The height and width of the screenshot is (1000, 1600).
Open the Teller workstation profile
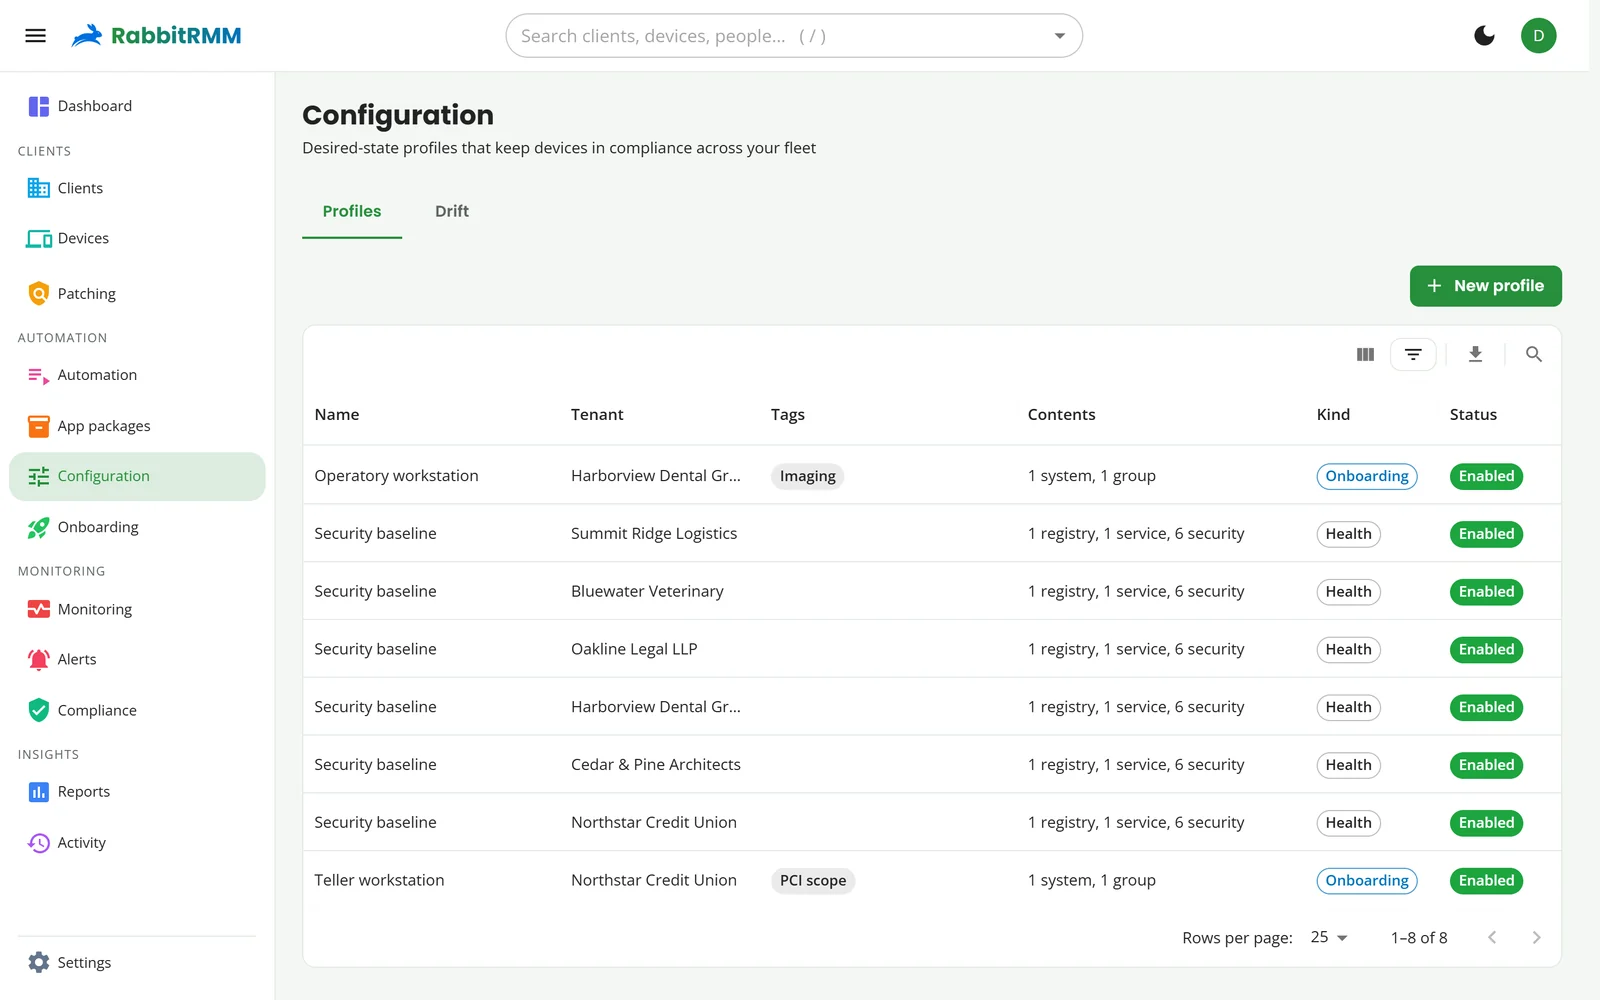[x=379, y=880]
